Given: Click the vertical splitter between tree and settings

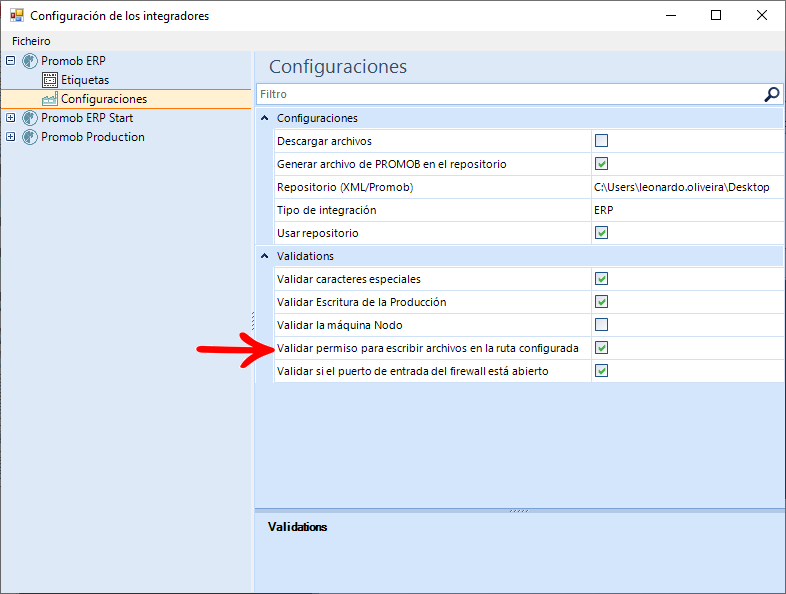Looking at the screenshot, I should click(253, 321).
